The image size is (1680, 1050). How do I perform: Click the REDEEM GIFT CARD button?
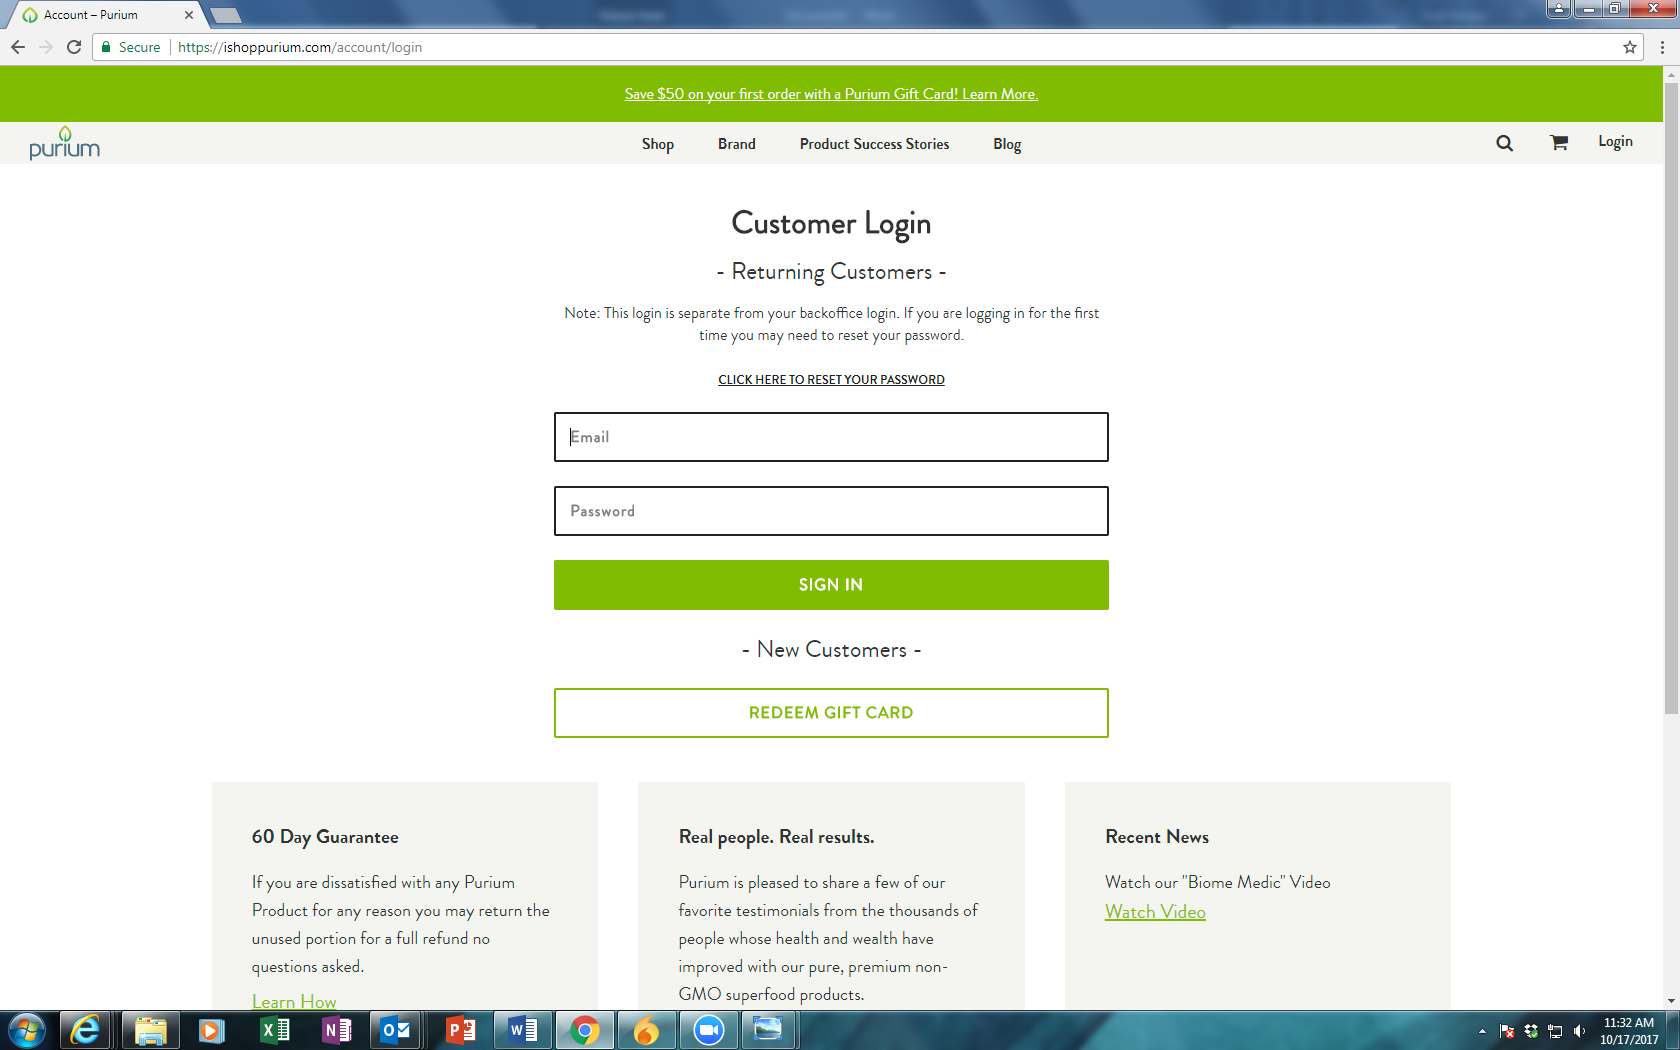coord(831,713)
